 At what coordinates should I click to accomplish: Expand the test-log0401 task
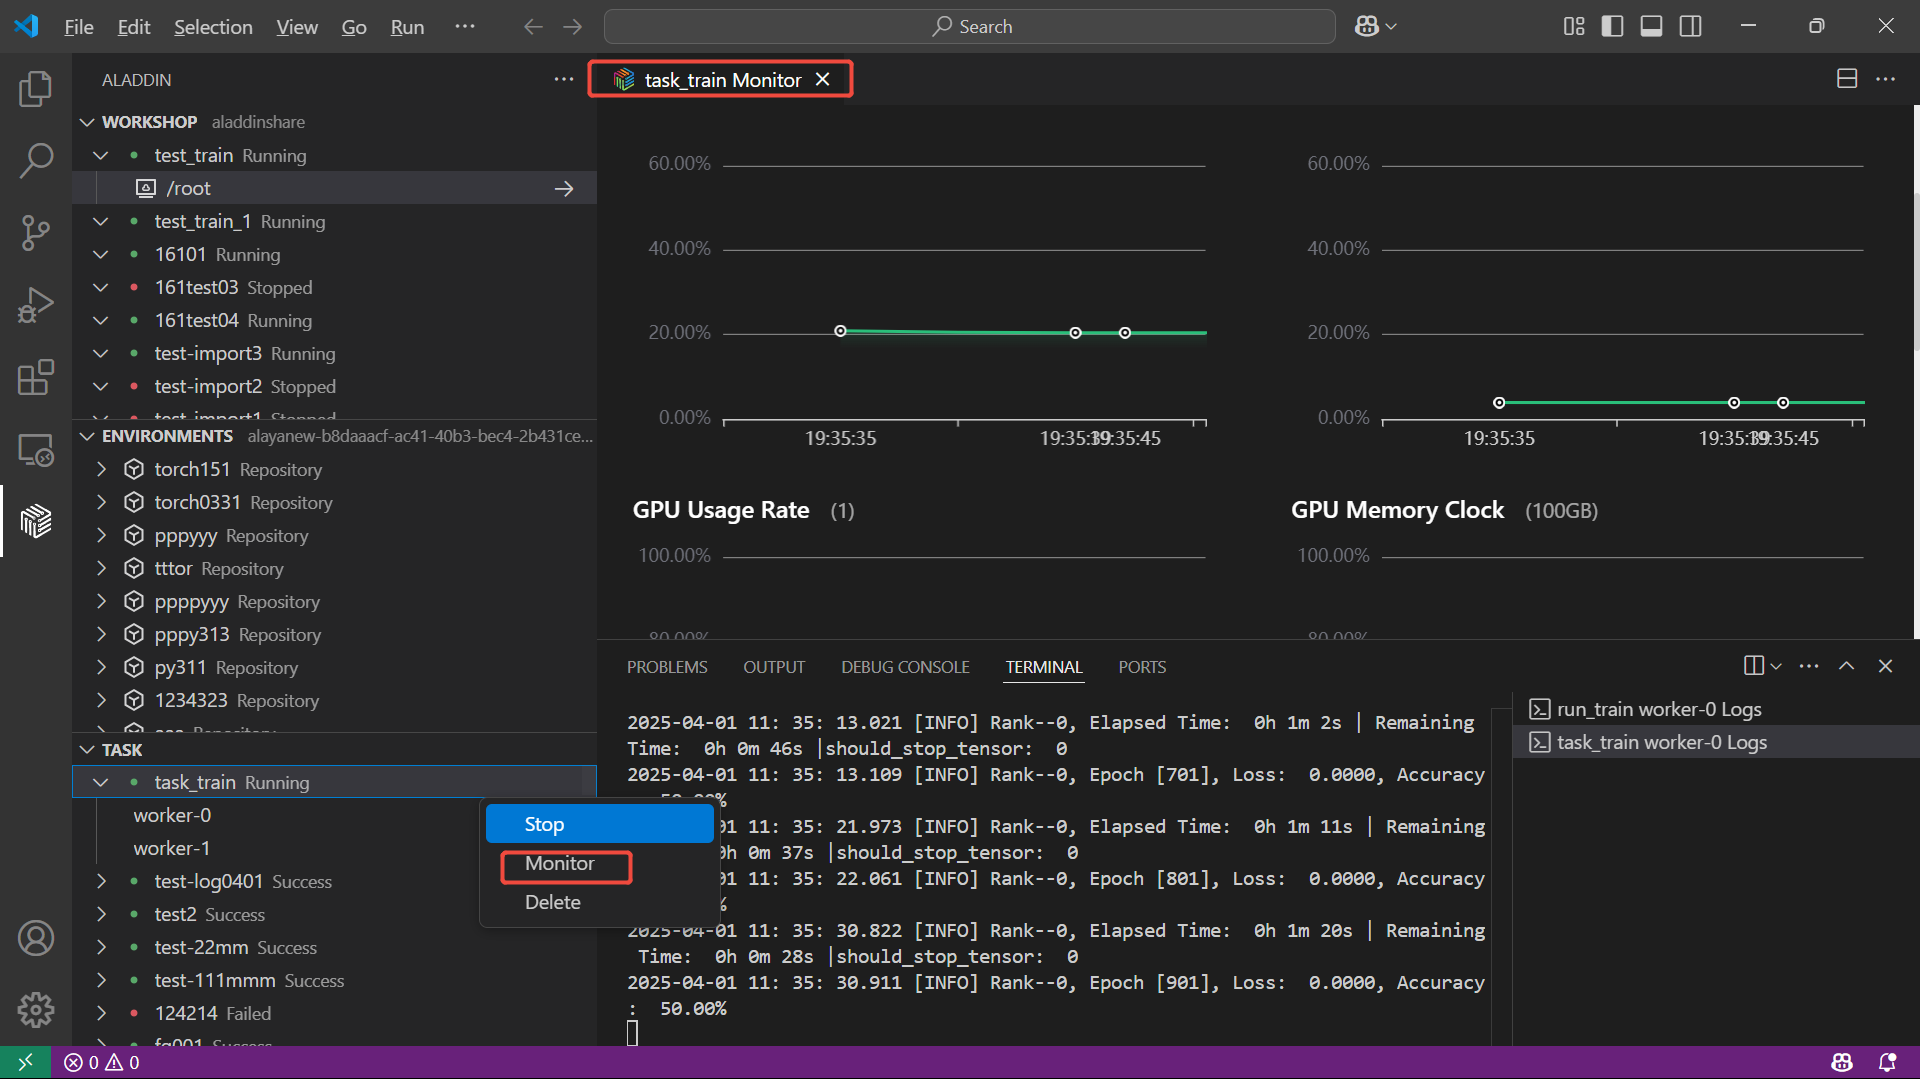pos(100,881)
